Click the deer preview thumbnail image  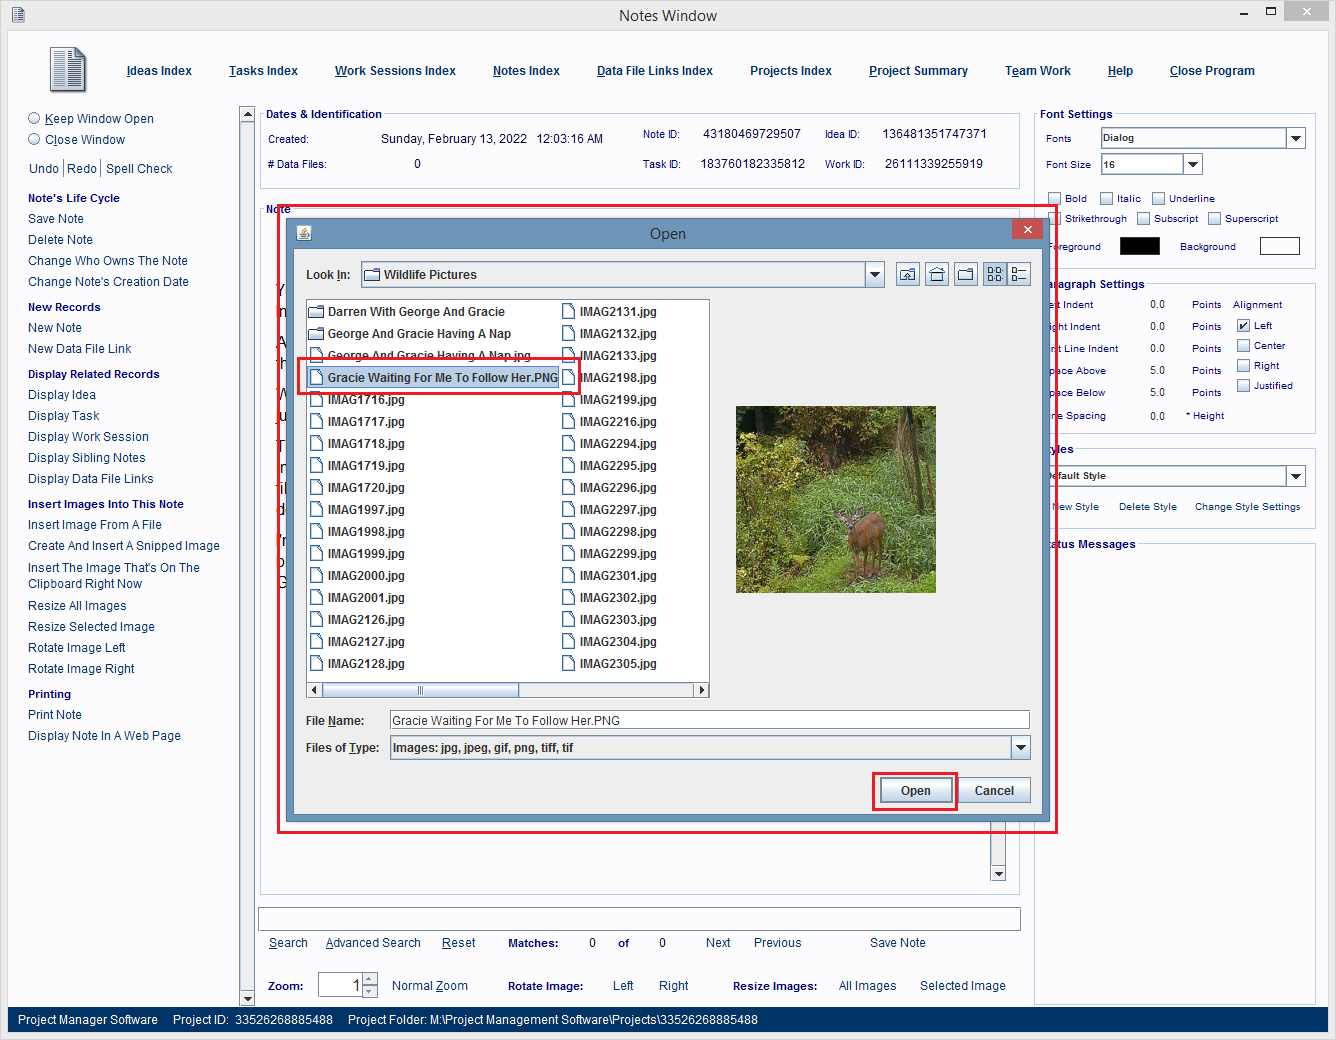[x=836, y=499]
